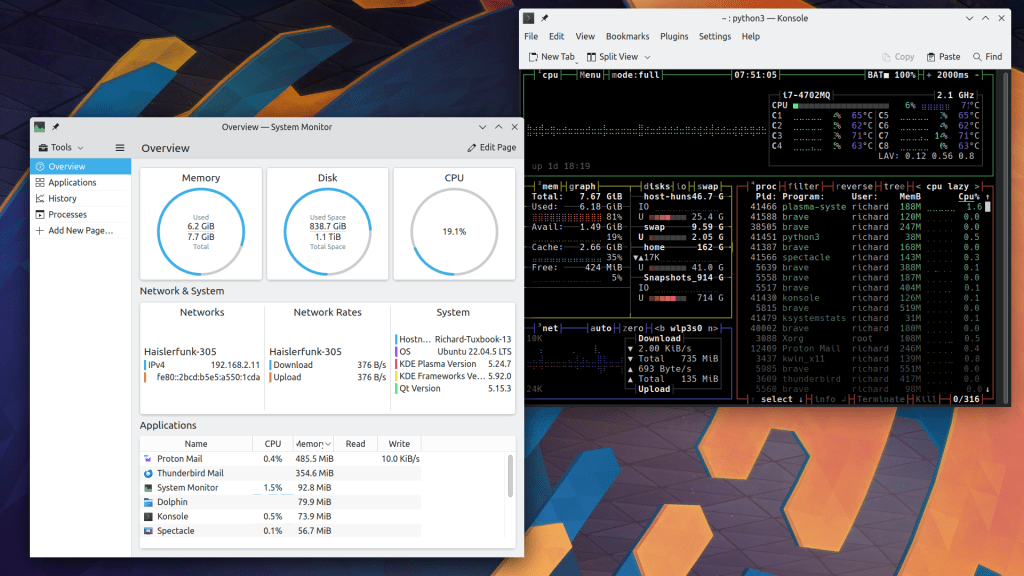Open the Split View dropdown arrow
Image resolution: width=1024 pixels, height=576 pixels.
tap(647, 57)
